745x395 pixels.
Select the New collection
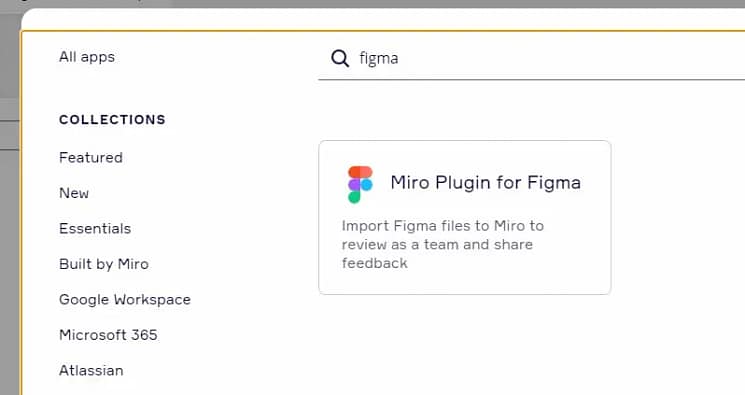coord(74,193)
